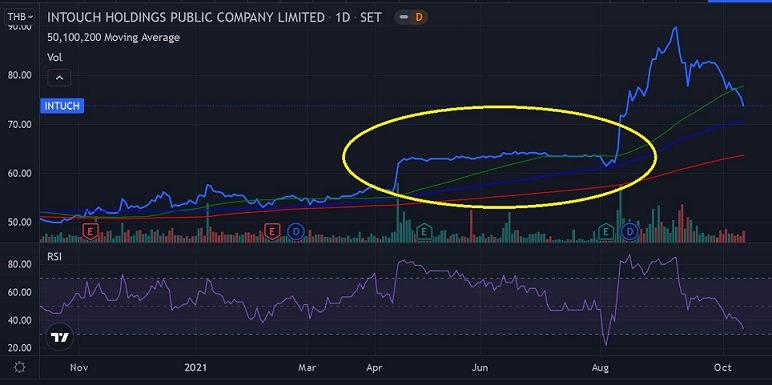Open the green earnings marker in August
The height and width of the screenshot is (385, 772).
606,230
